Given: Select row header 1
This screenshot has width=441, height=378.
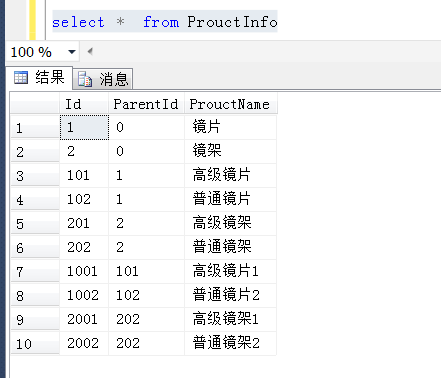Looking at the screenshot, I should coord(35,128).
